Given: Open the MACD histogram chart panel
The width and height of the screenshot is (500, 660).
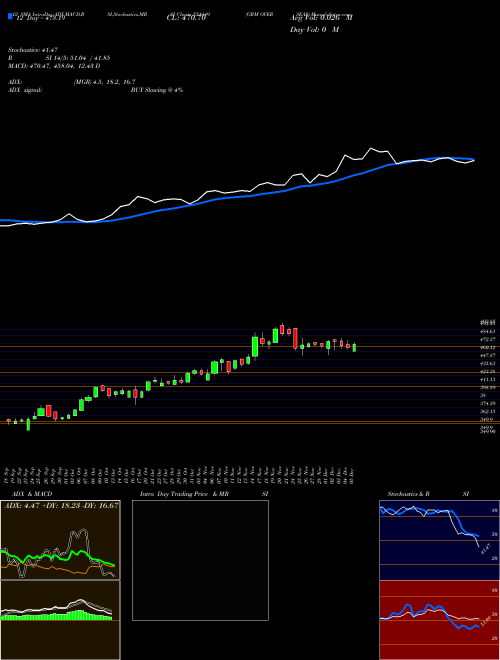Looking at the screenshot, I should point(60,620).
